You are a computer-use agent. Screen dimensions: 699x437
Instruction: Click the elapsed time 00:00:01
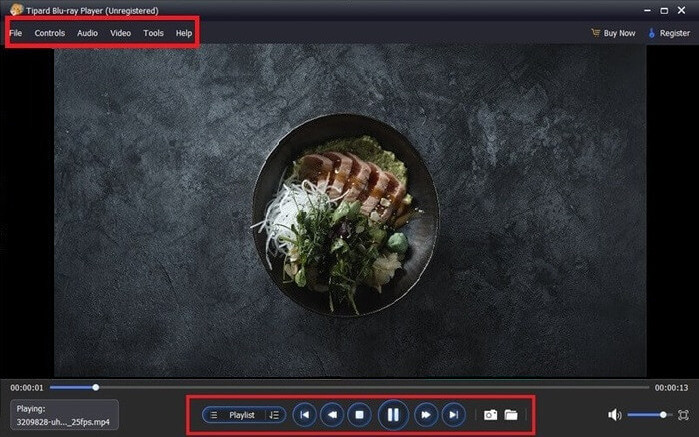(x=27, y=388)
